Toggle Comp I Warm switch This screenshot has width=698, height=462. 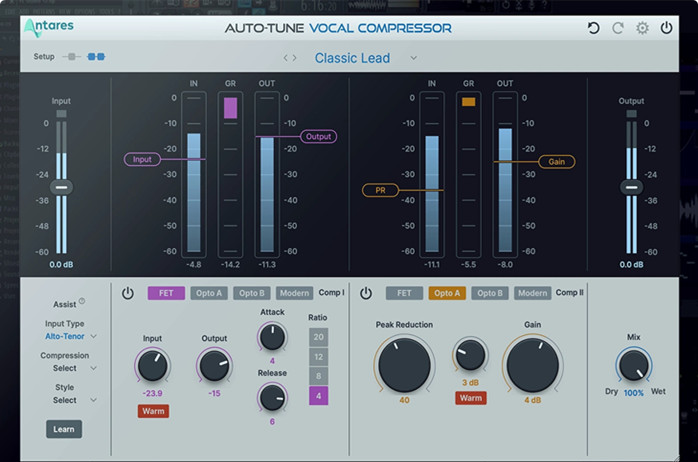153,411
